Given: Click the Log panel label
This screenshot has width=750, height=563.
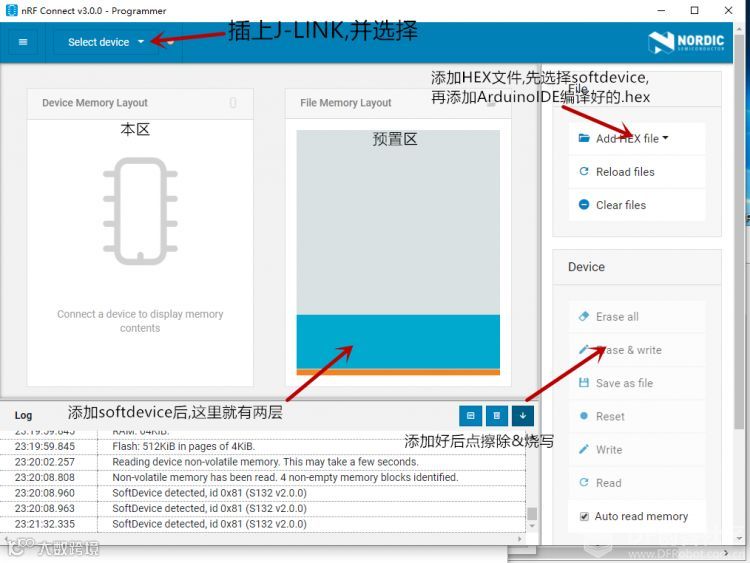Looking at the screenshot, I should click(23, 416).
